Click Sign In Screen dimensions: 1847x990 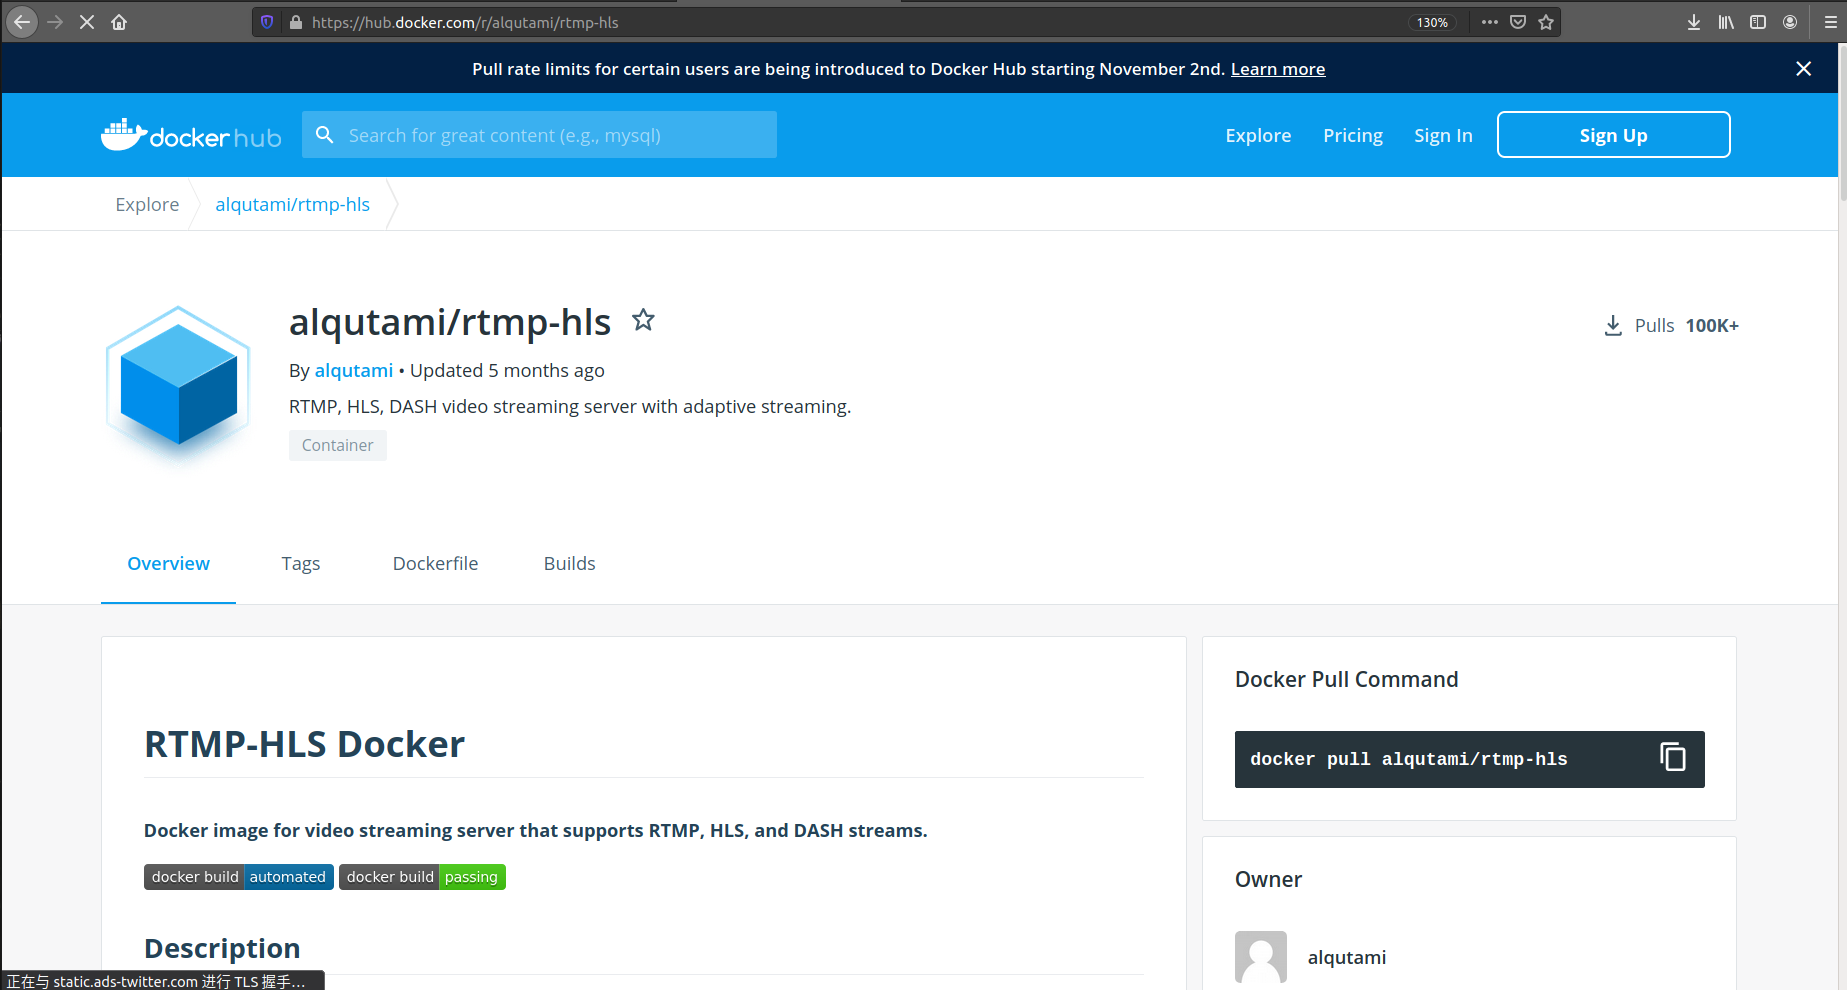point(1443,135)
